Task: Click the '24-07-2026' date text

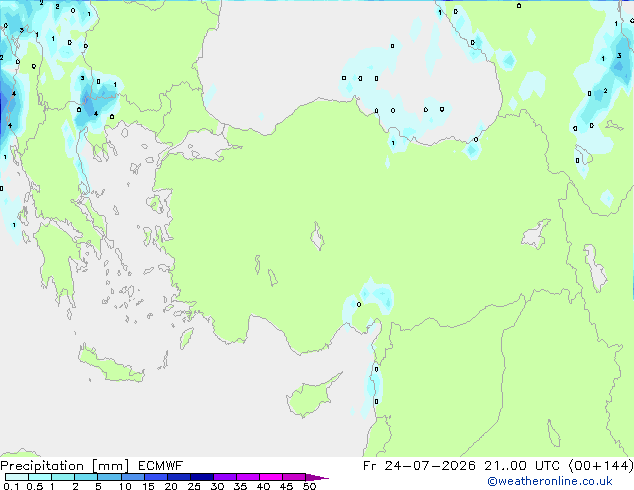Action: (430, 466)
